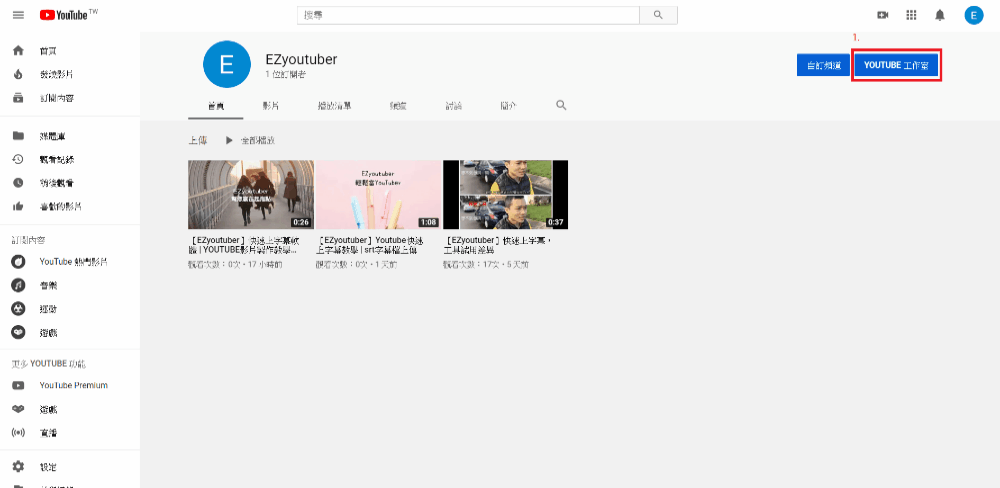Open Sports channel icon in sidebar

click(18, 309)
